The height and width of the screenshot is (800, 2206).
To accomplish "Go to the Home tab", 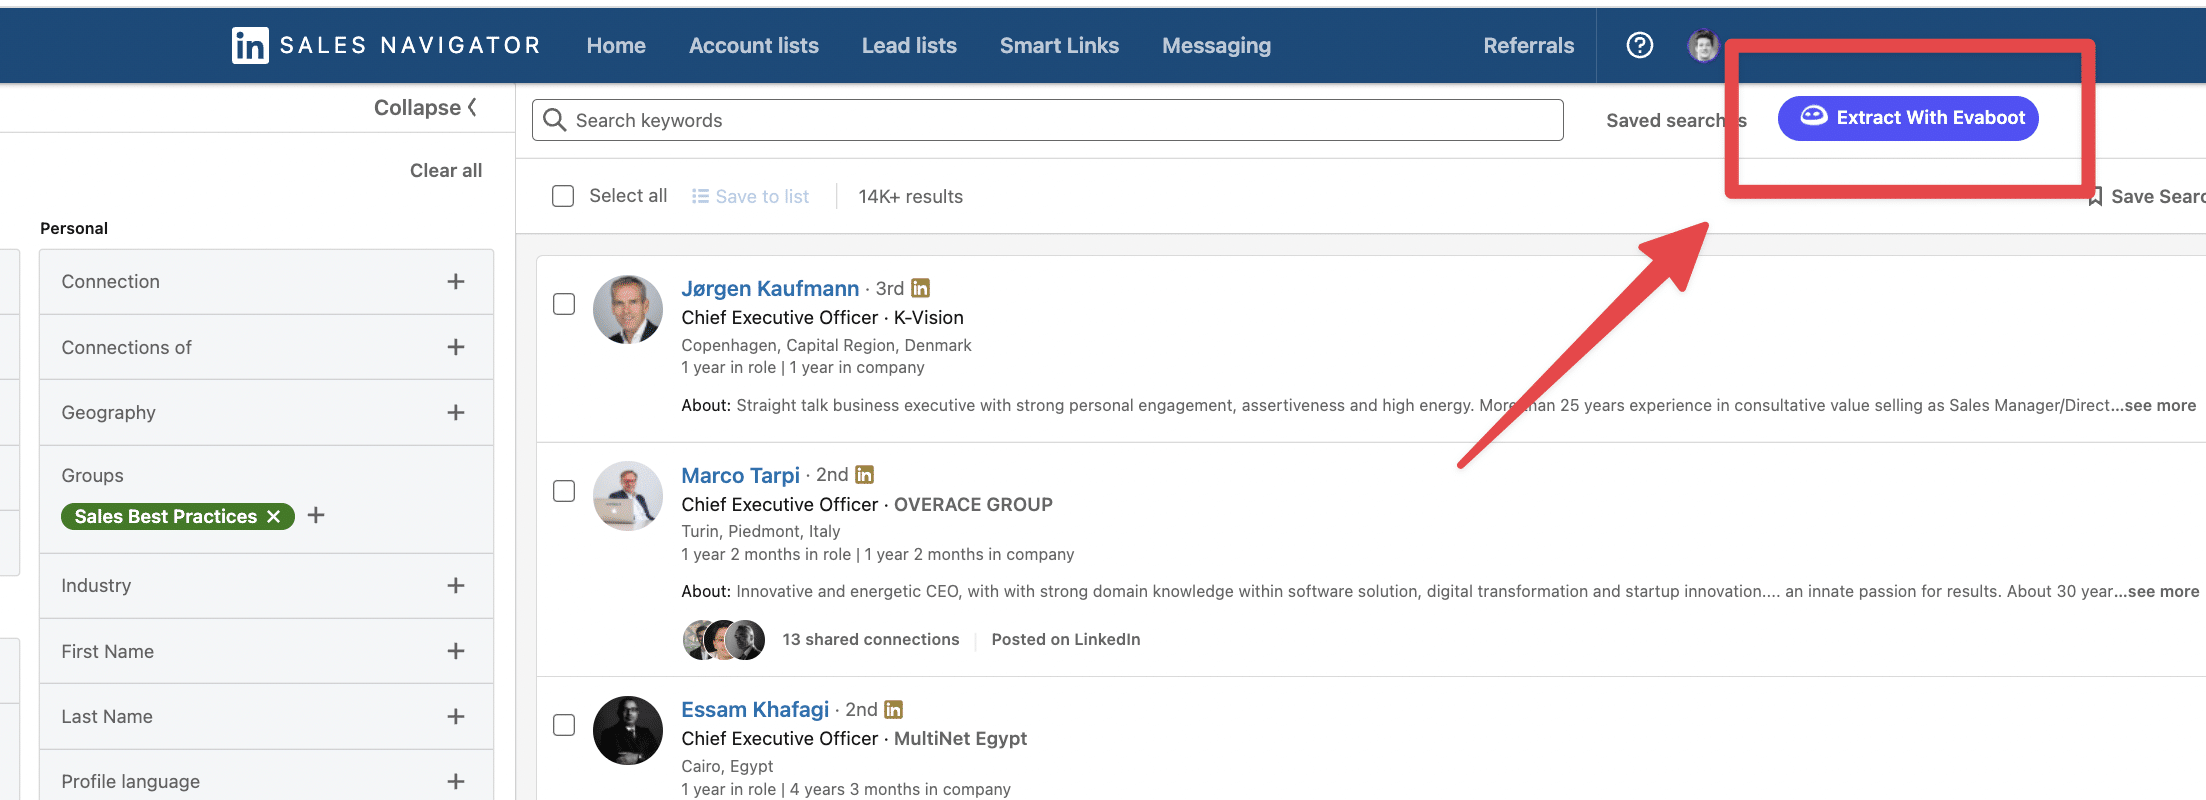I will coord(616,45).
